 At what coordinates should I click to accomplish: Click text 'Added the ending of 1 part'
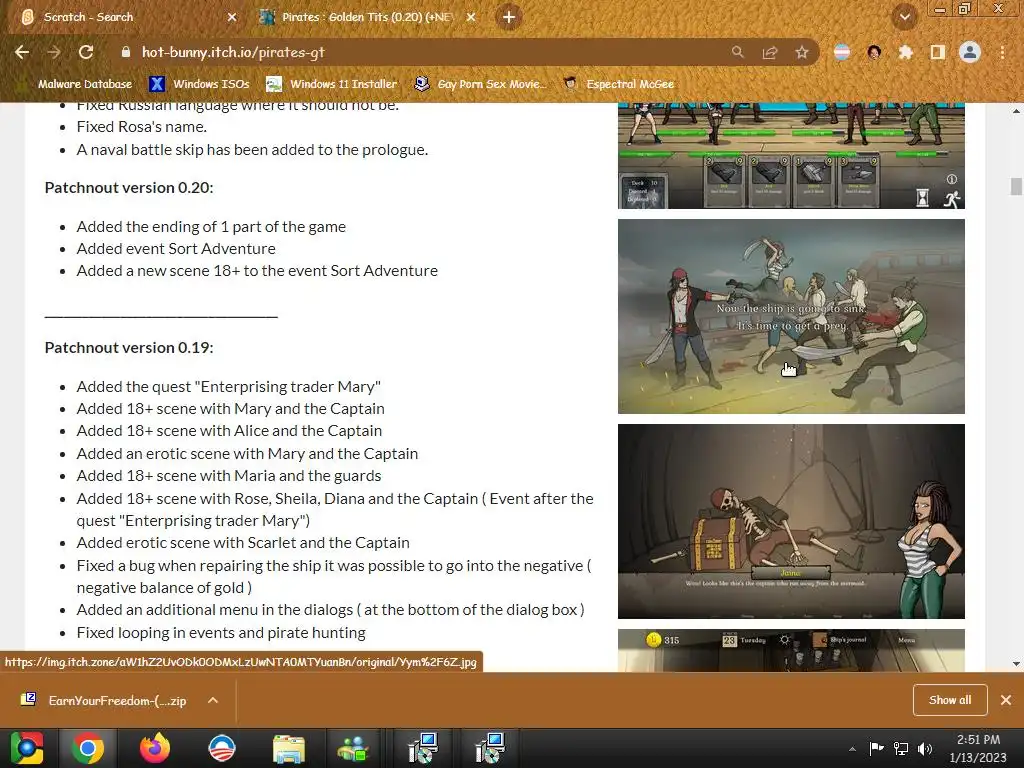[x=211, y=227]
